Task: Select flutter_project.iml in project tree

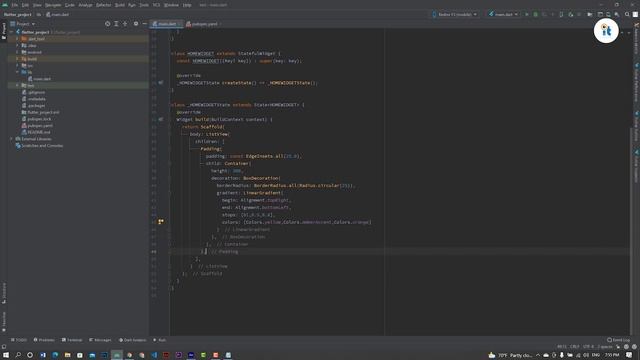Action: [40, 112]
